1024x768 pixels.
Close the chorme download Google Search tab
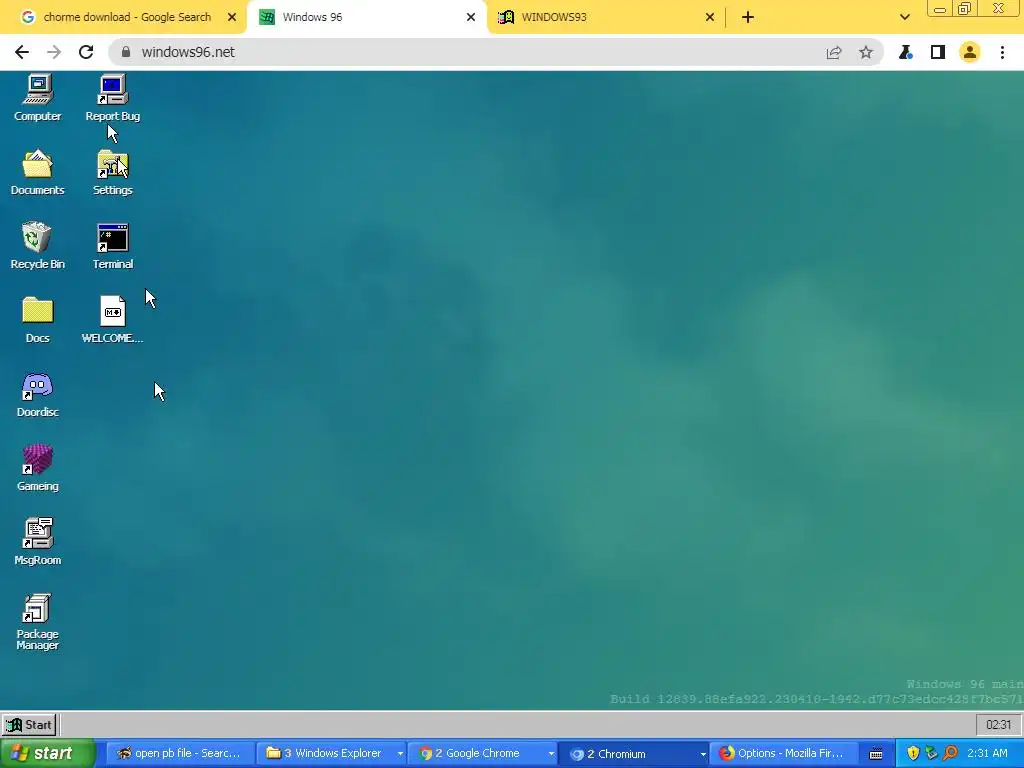tap(232, 17)
